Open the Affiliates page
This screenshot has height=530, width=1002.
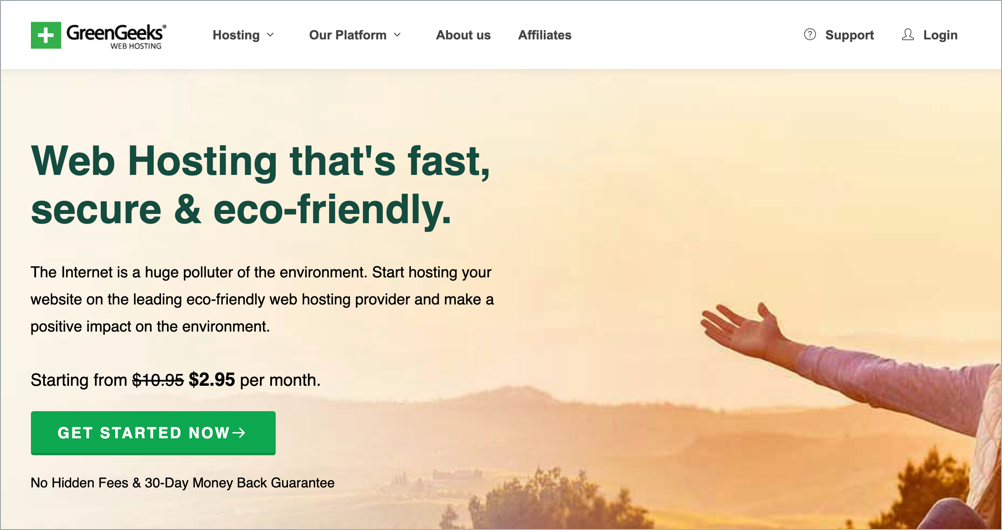[x=544, y=35]
